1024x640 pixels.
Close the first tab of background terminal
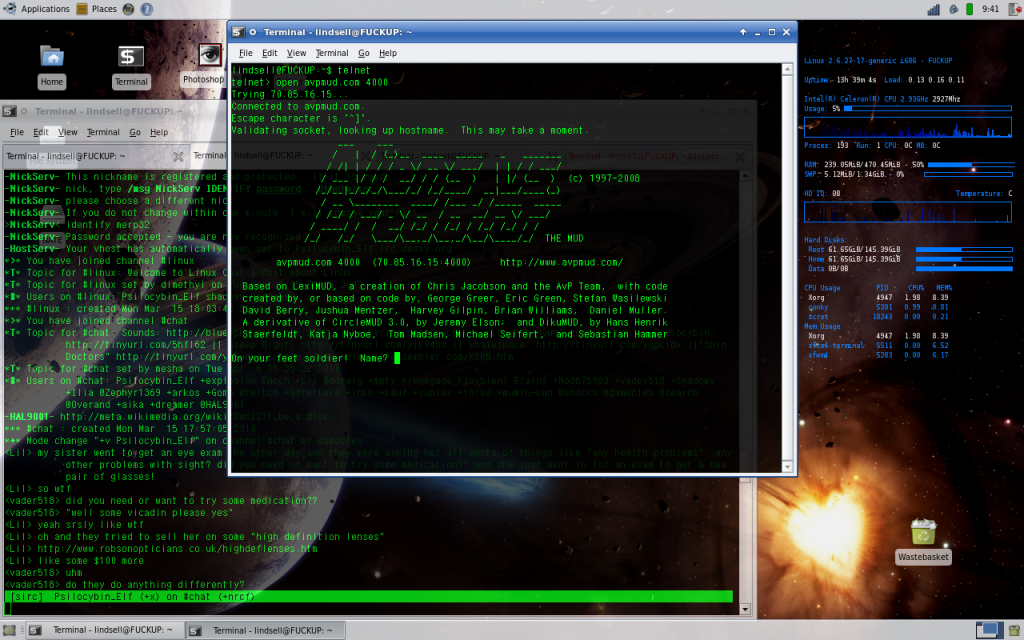click(x=178, y=156)
